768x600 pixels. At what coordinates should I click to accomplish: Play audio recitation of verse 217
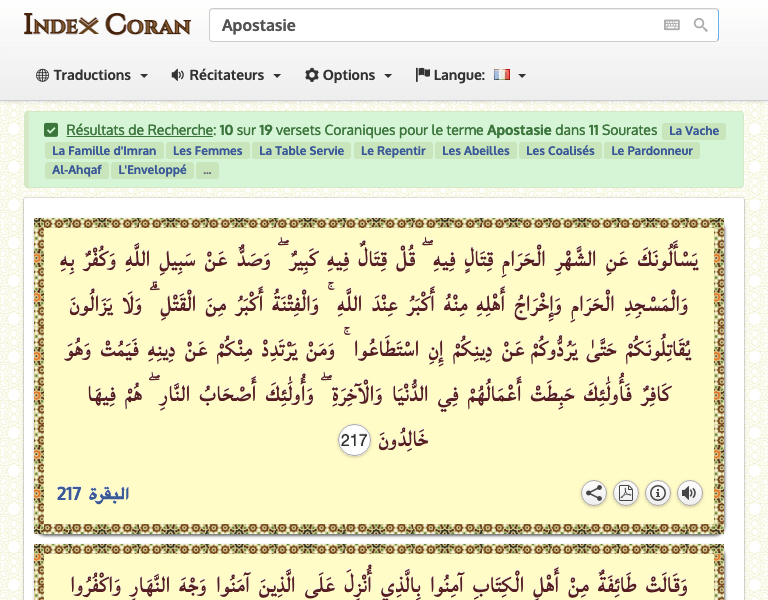click(690, 493)
